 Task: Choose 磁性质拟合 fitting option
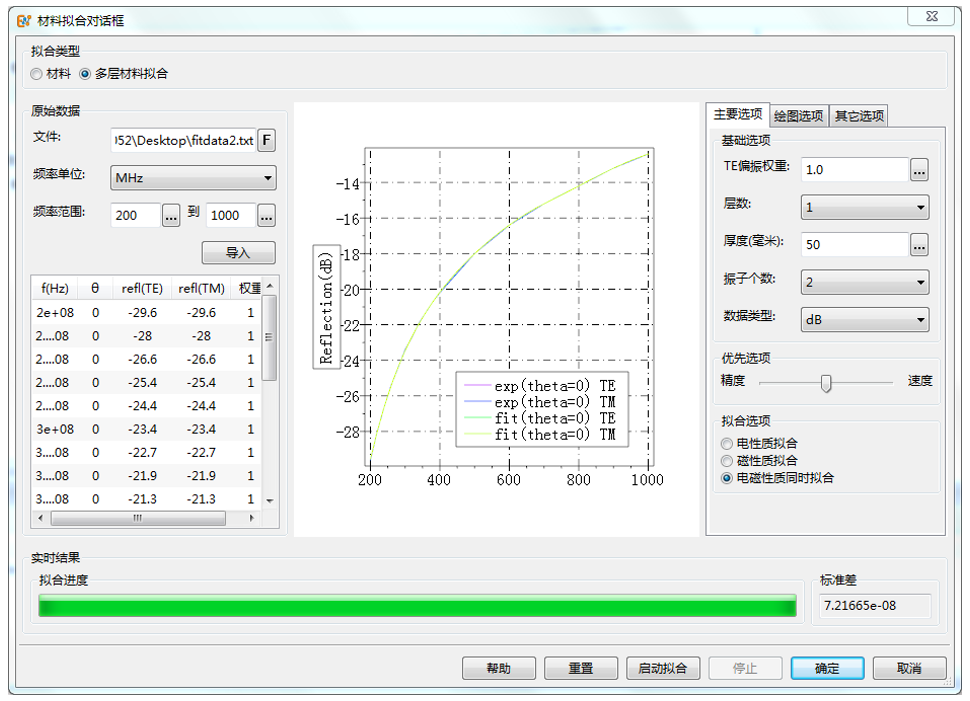click(727, 461)
